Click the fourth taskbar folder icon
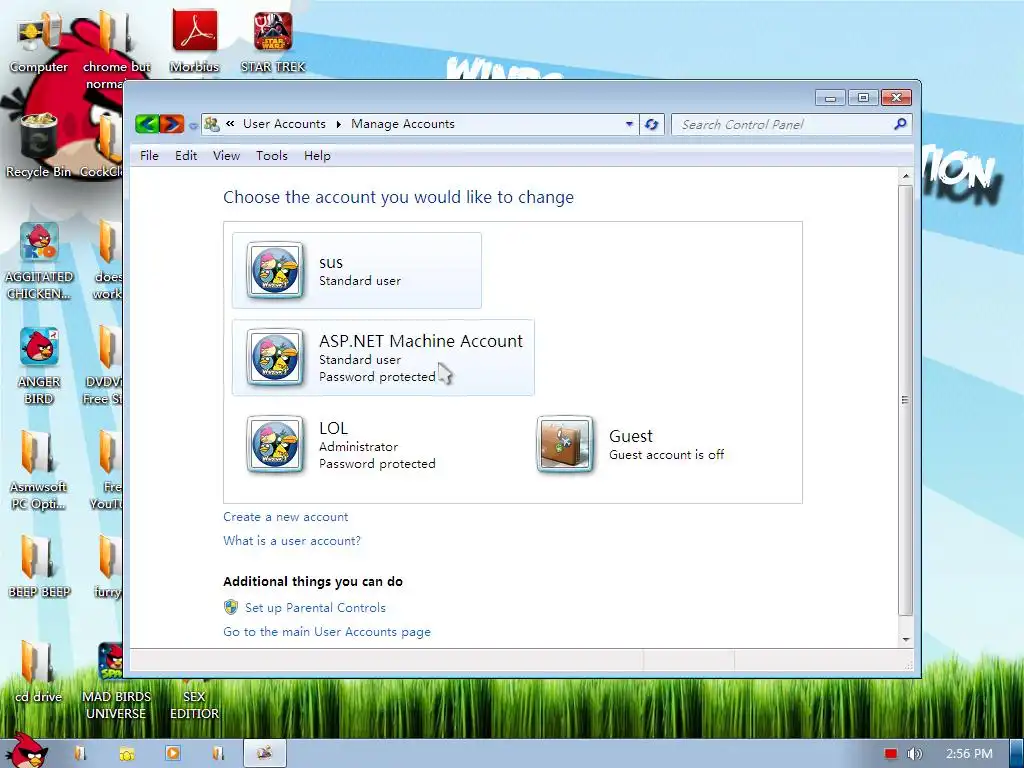 (219, 753)
